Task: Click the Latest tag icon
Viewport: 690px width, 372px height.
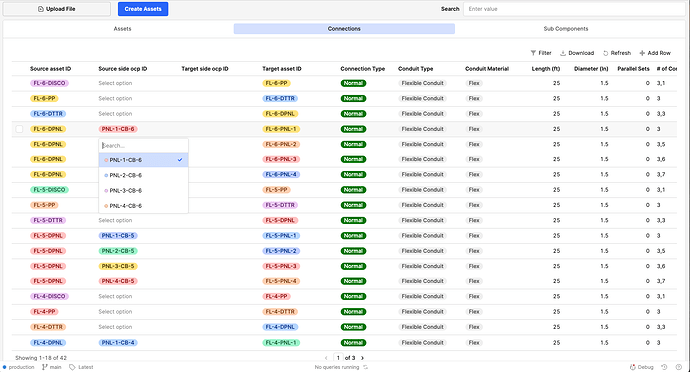Action: coord(72,367)
